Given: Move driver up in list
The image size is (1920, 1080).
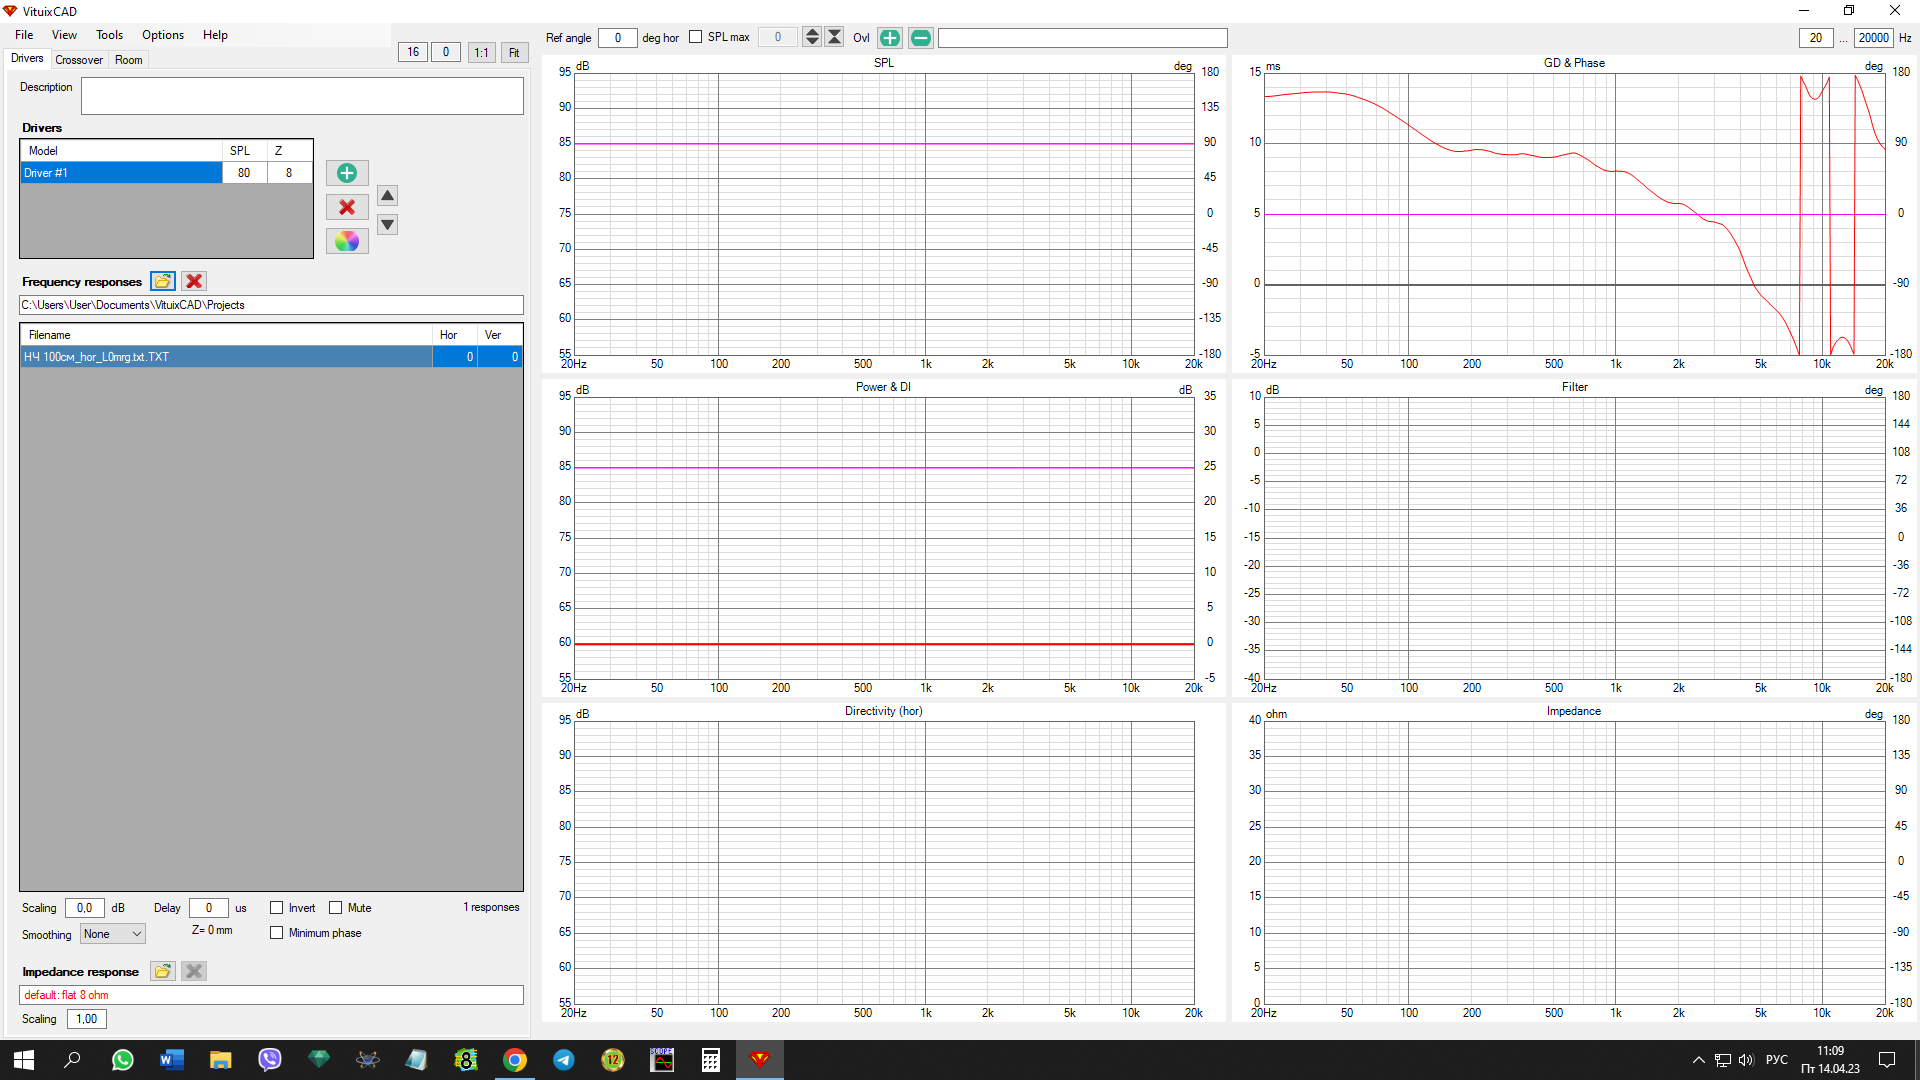Looking at the screenshot, I should tap(388, 196).
